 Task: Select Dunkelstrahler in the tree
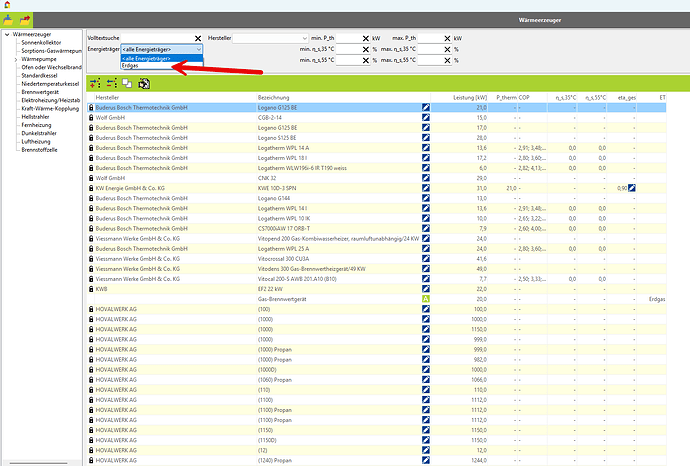click(39, 133)
